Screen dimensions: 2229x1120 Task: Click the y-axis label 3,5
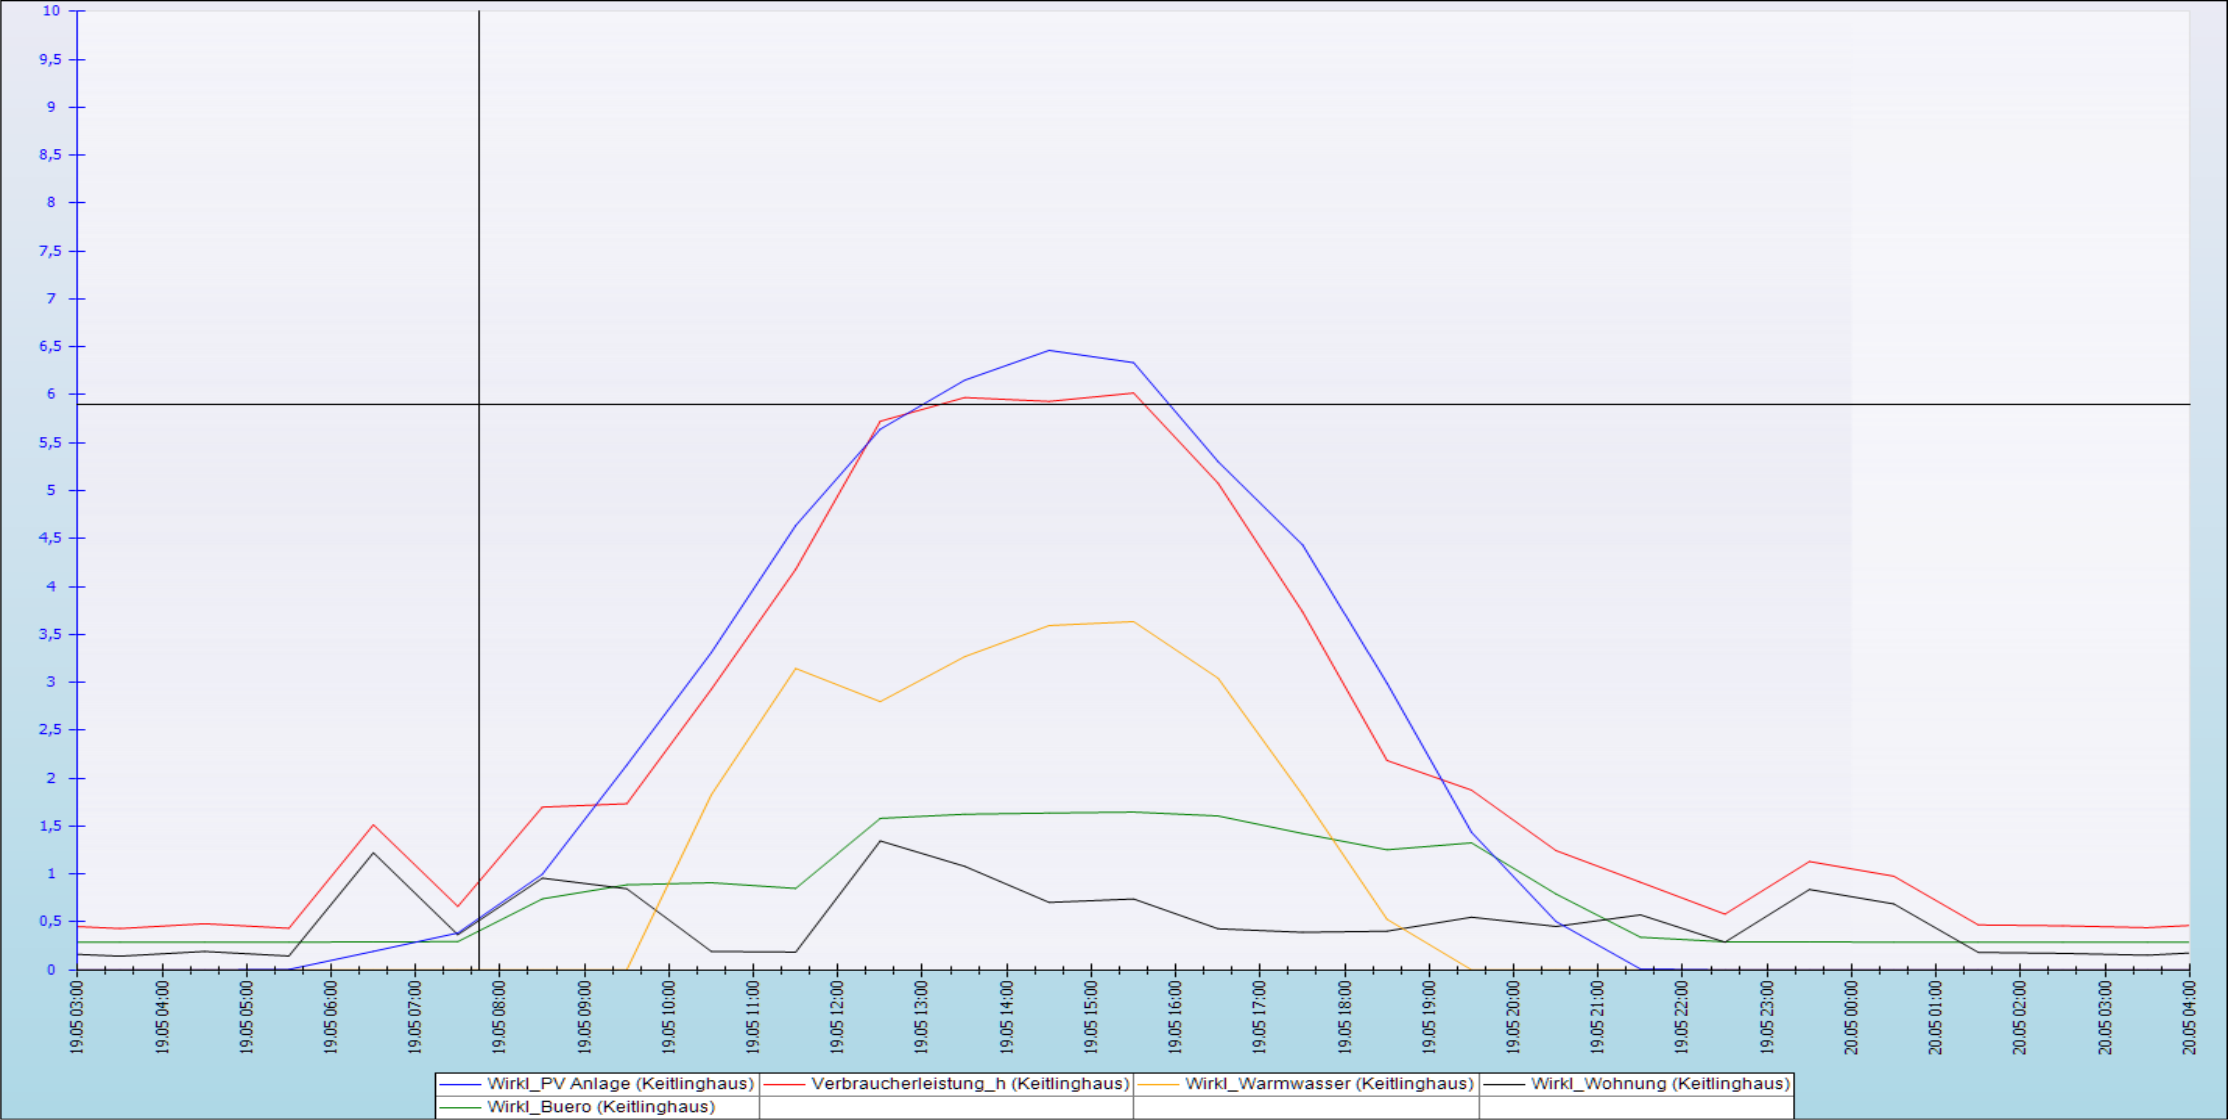coord(50,634)
